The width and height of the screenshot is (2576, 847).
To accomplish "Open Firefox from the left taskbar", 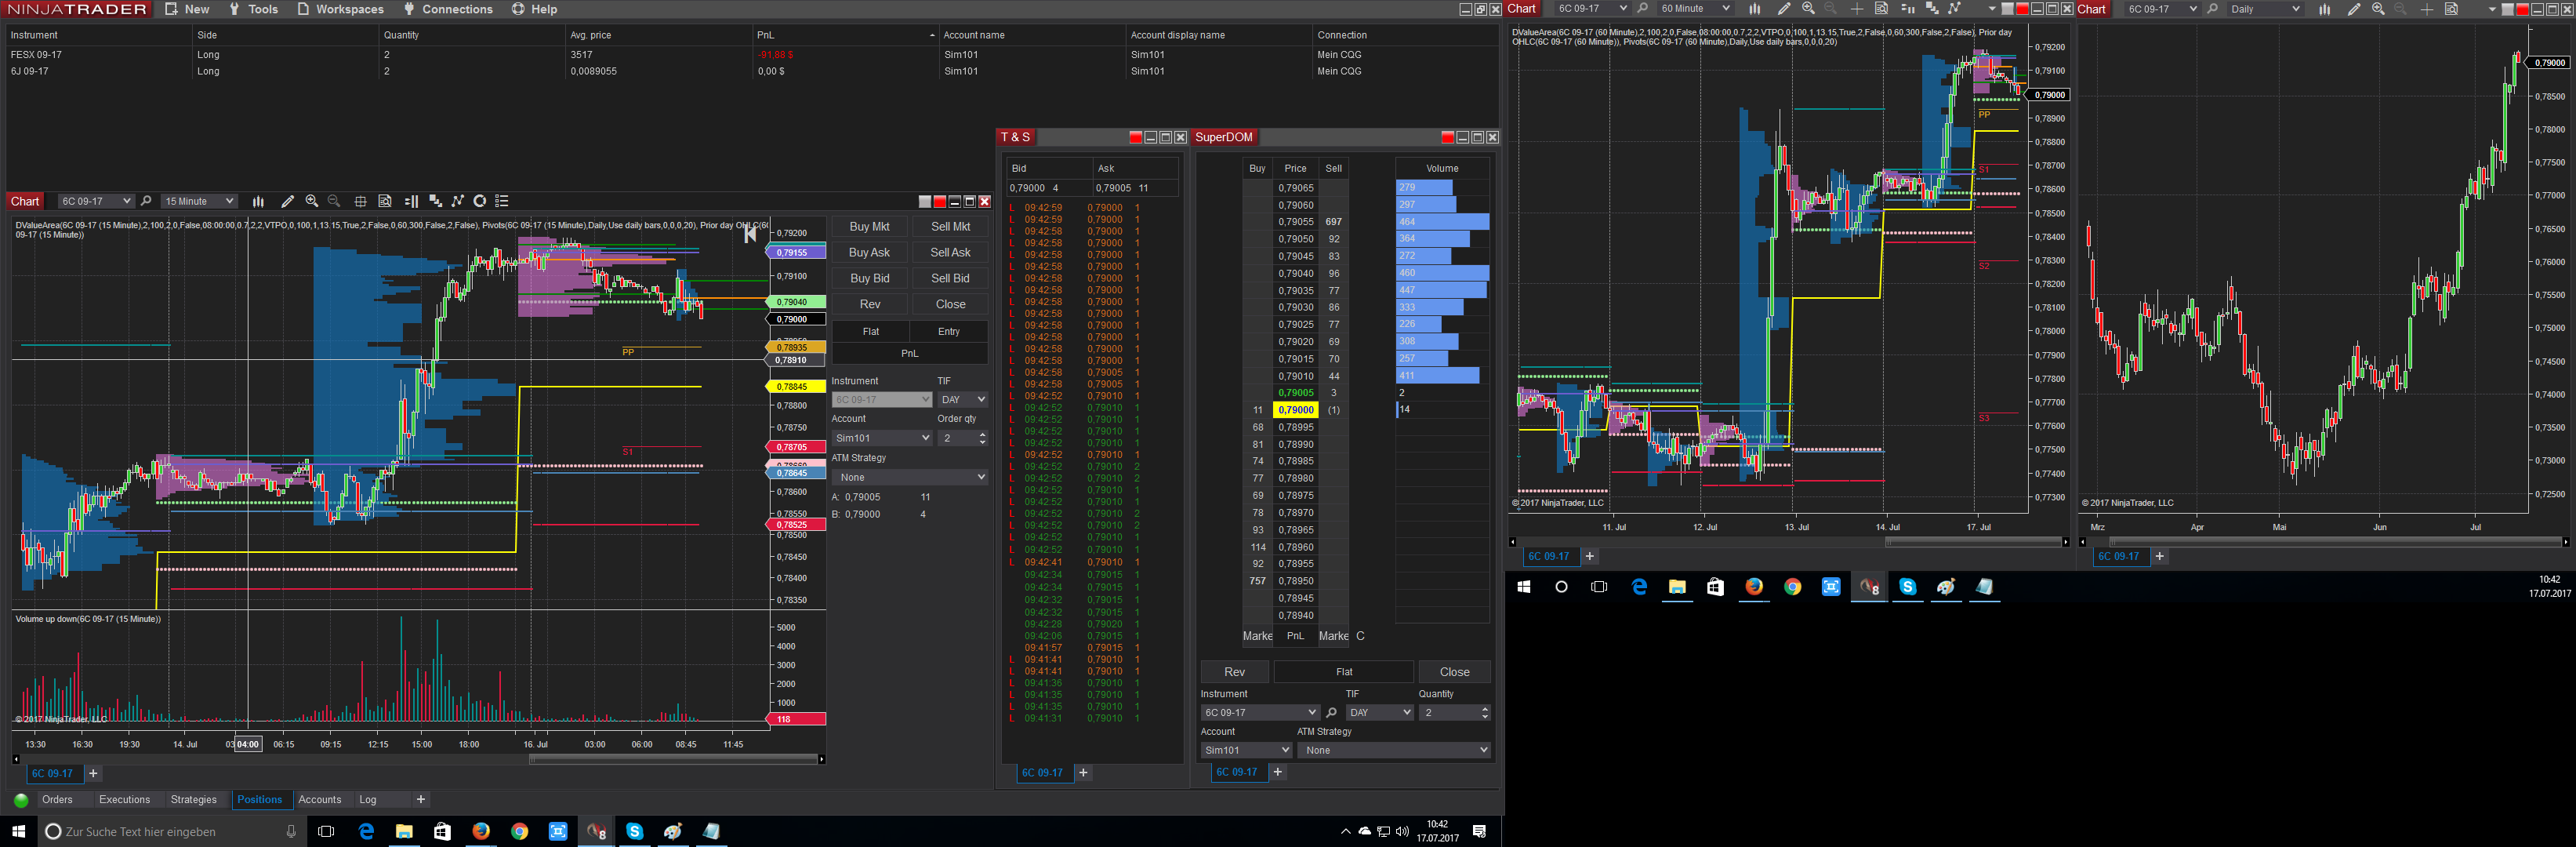I will pos(481,831).
